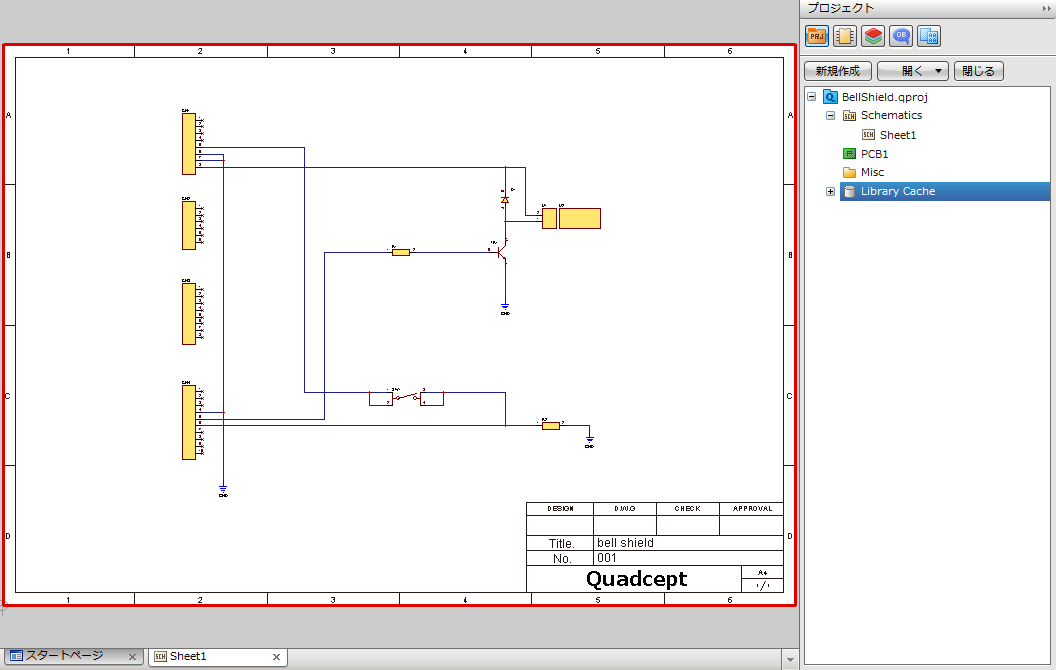This screenshot has height=670, width=1056.
Task: Close the Sheet1 tab
Action: [x=276, y=657]
